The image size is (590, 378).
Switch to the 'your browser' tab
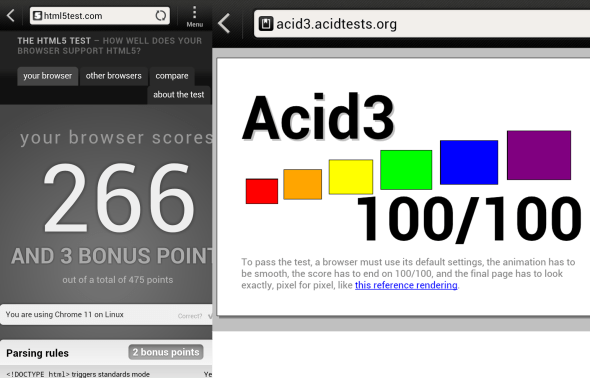coord(47,76)
